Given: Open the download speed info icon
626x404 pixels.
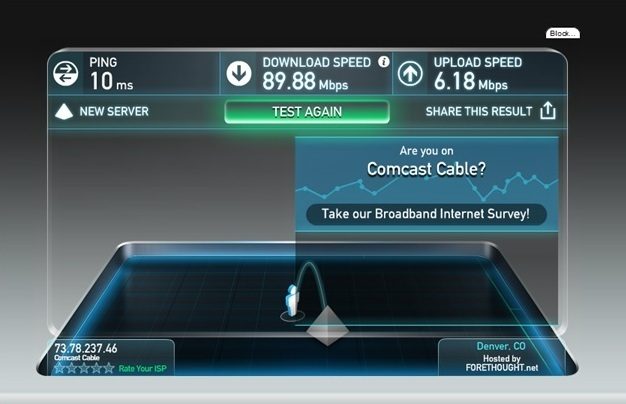Looking at the screenshot, I should 384,61.
